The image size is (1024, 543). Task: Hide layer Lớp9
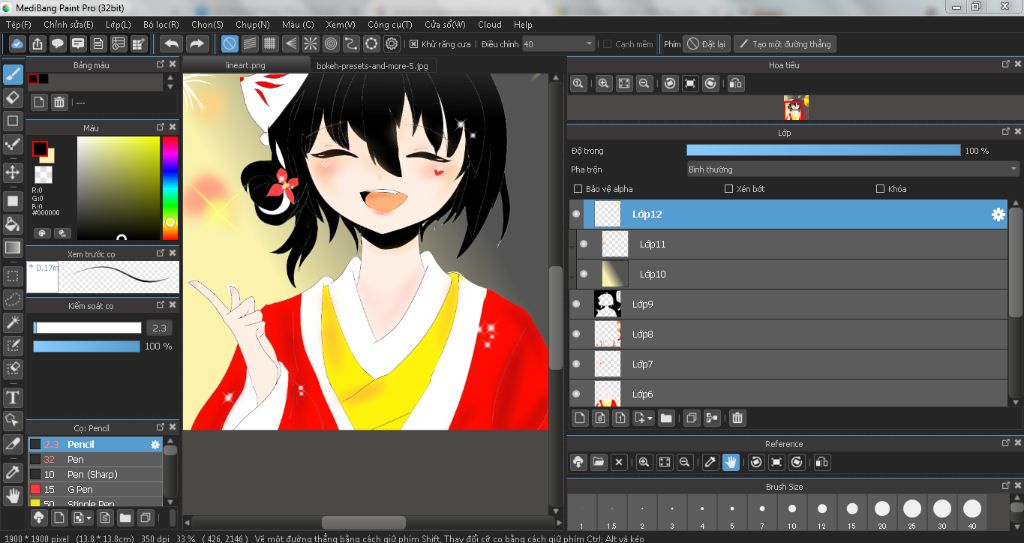[x=577, y=304]
